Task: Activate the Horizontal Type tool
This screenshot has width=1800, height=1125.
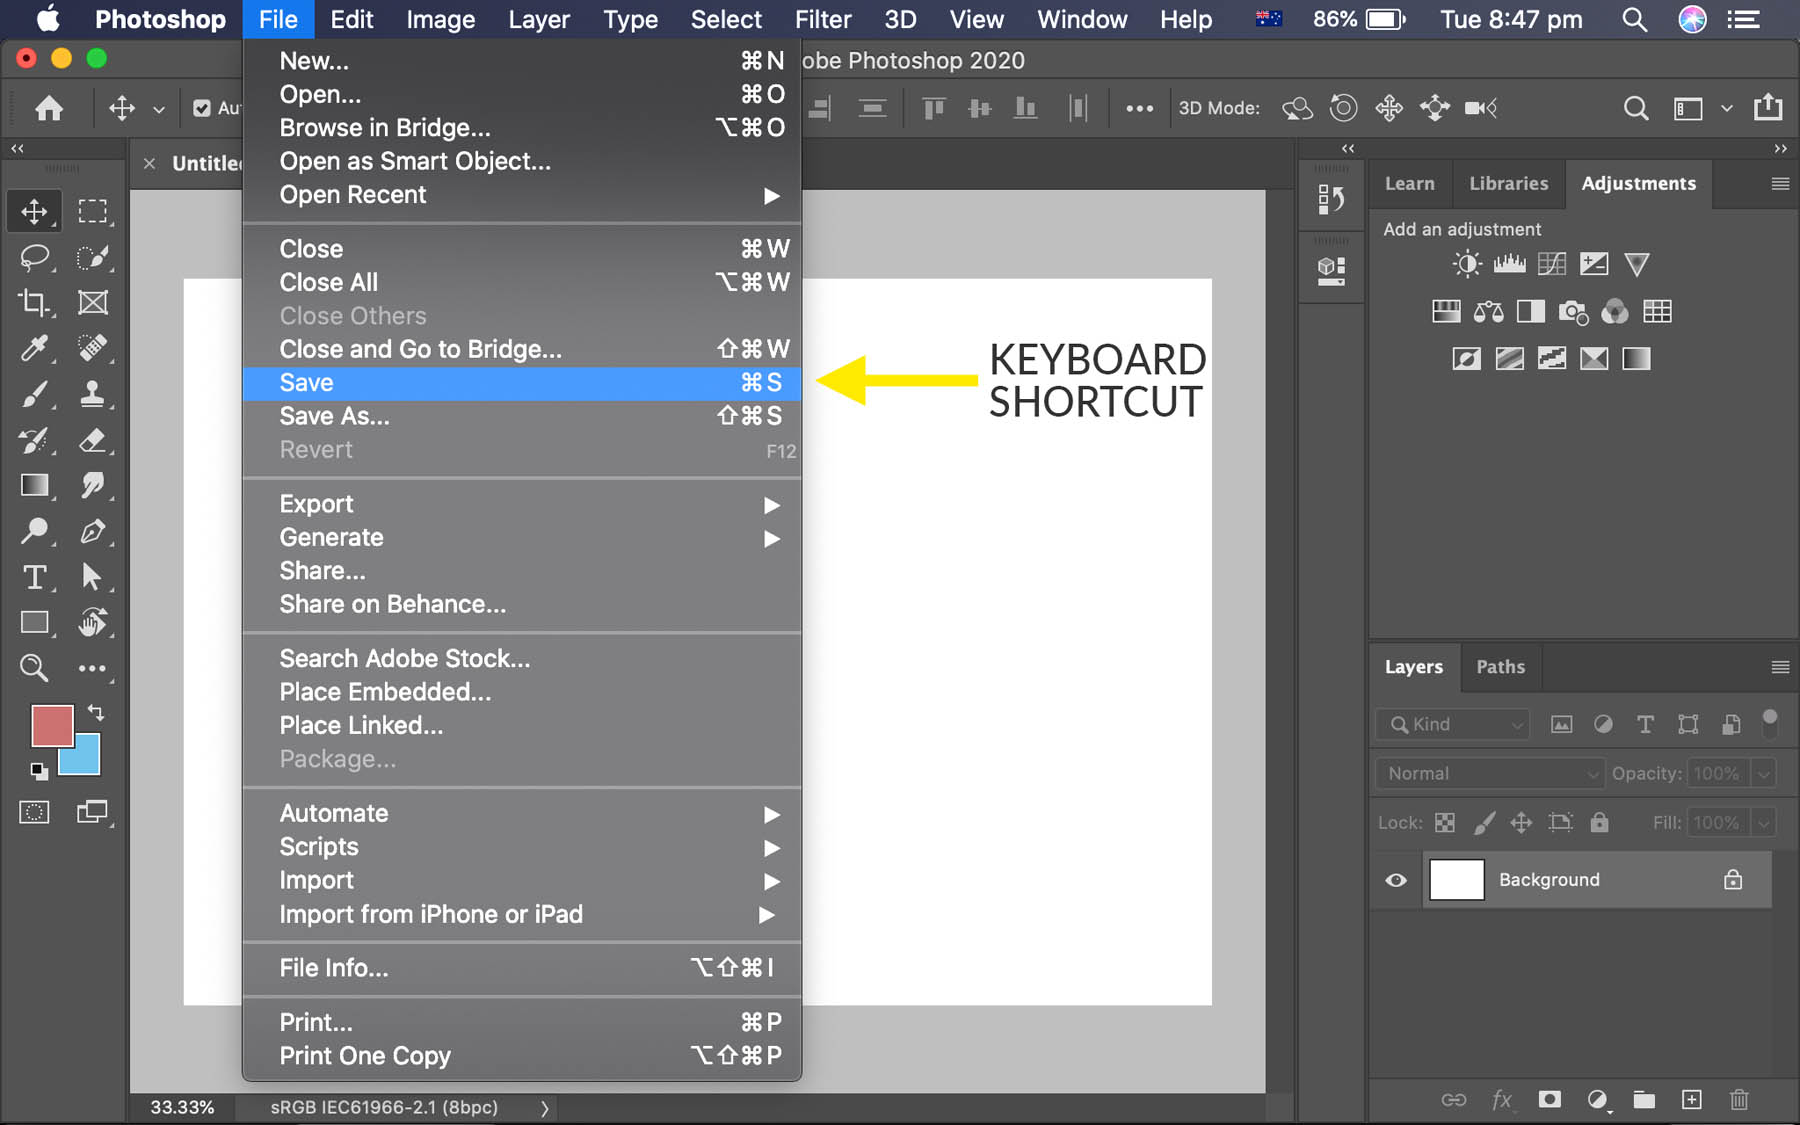Action: [x=34, y=577]
